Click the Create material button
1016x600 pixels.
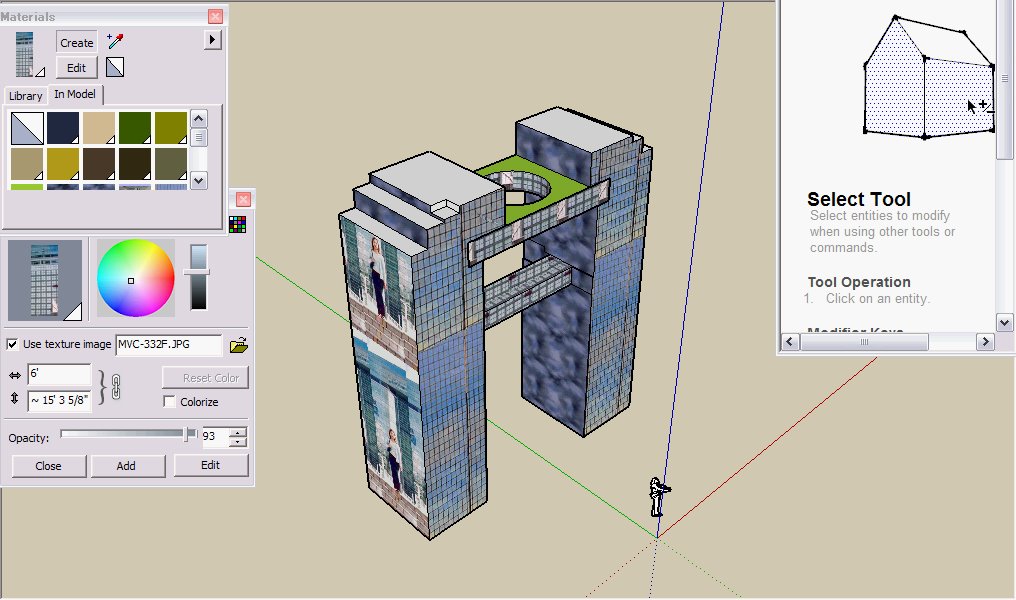tap(76, 43)
